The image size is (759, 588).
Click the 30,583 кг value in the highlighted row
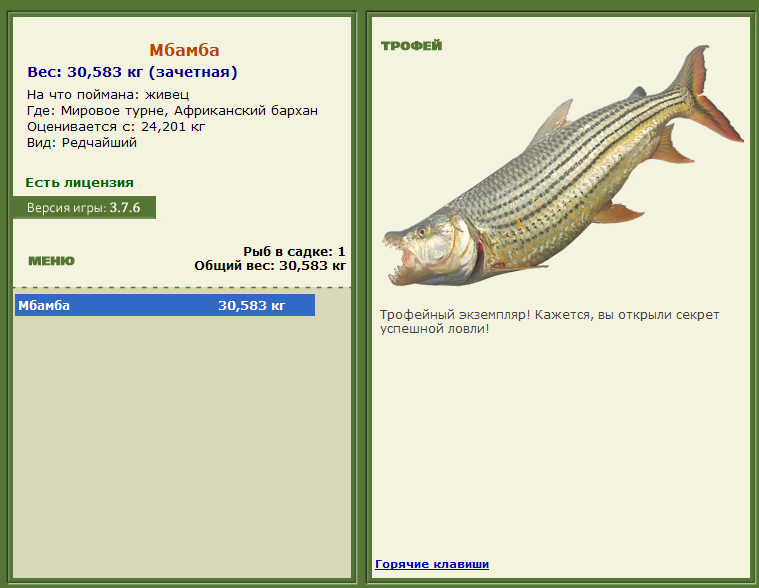tap(251, 305)
